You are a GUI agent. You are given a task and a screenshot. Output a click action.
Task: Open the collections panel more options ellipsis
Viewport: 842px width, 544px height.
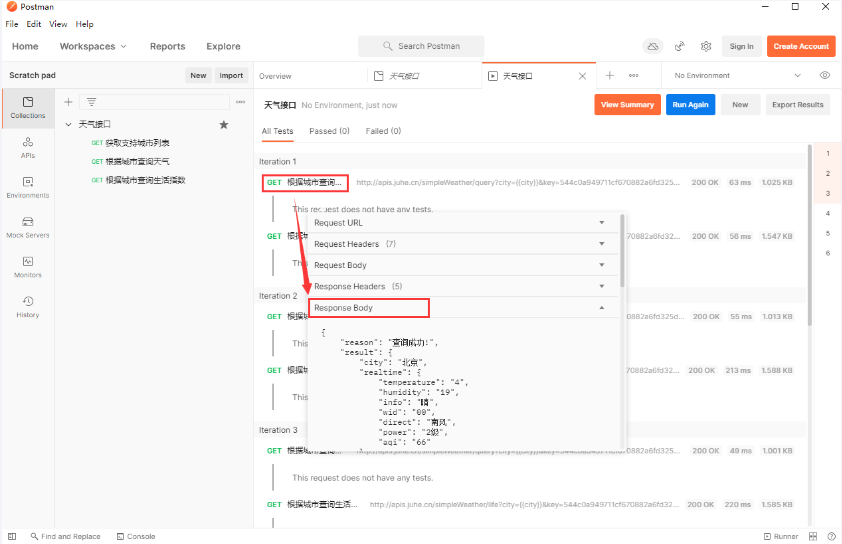pyautogui.click(x=240, y=102)
